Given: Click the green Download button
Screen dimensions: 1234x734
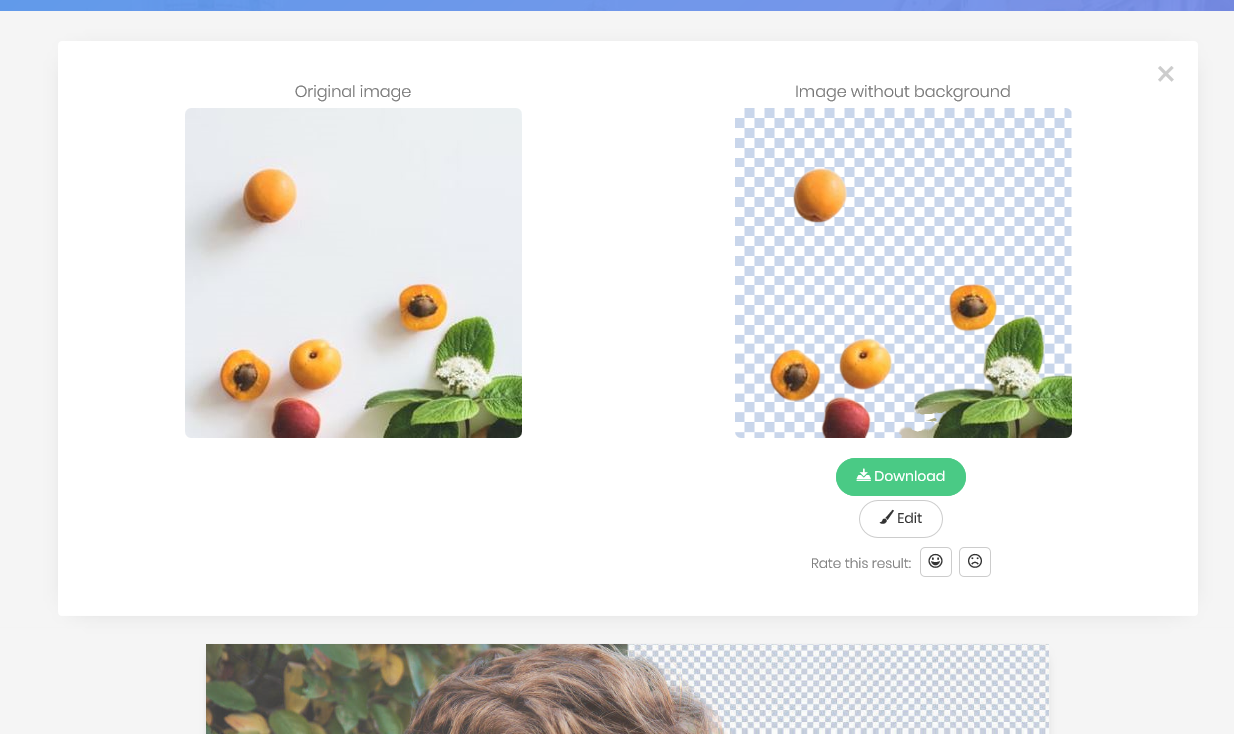Looking at the screenshot, I should [x=901, y=477].
